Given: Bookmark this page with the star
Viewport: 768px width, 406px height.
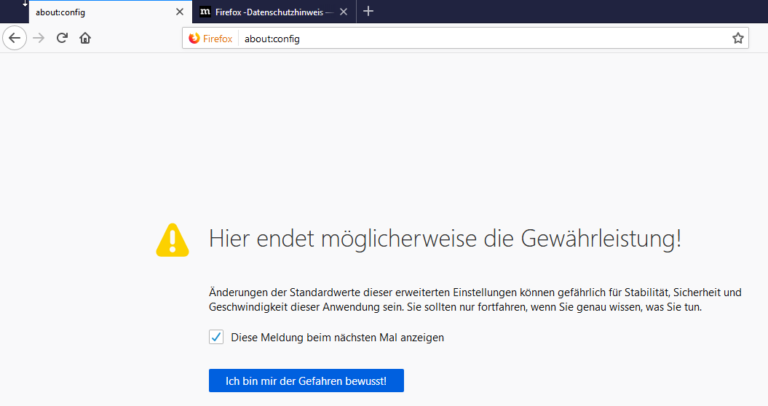Looking at the screenshot, I should [738, 38].
